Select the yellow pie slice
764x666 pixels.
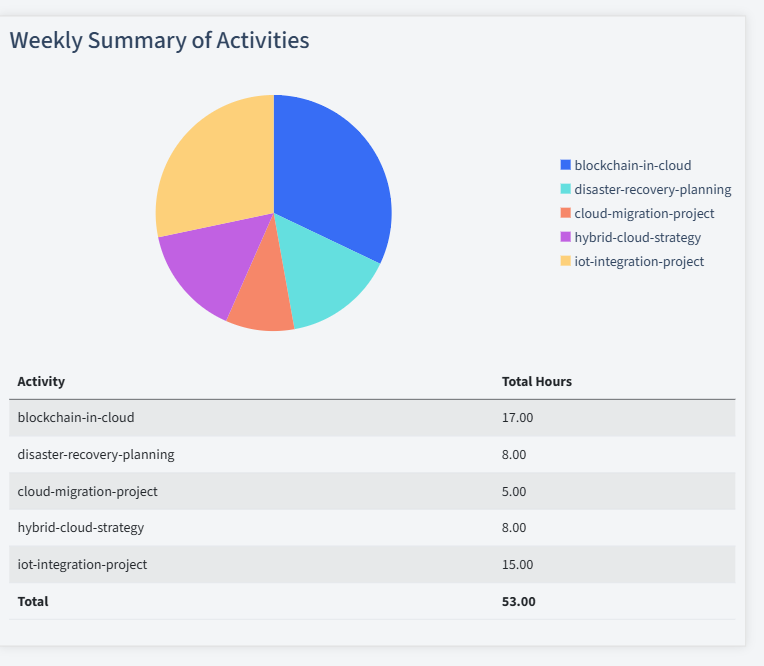pos(214,166)
